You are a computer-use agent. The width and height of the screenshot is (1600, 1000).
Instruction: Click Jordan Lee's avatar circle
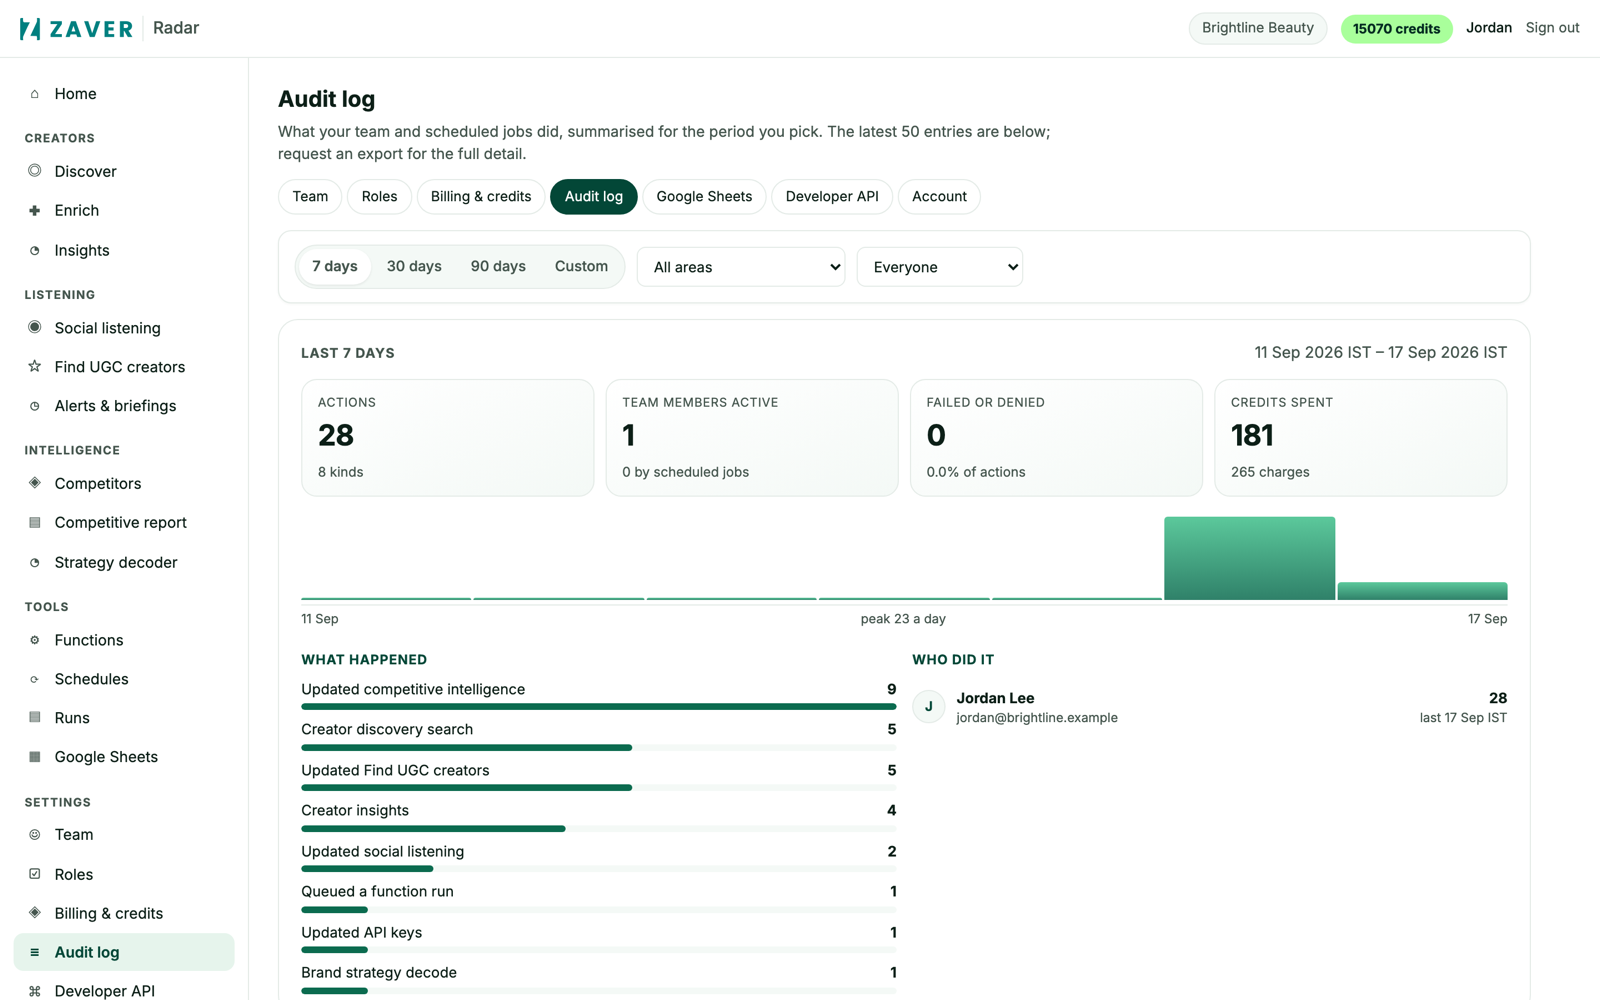click(929, 706)
